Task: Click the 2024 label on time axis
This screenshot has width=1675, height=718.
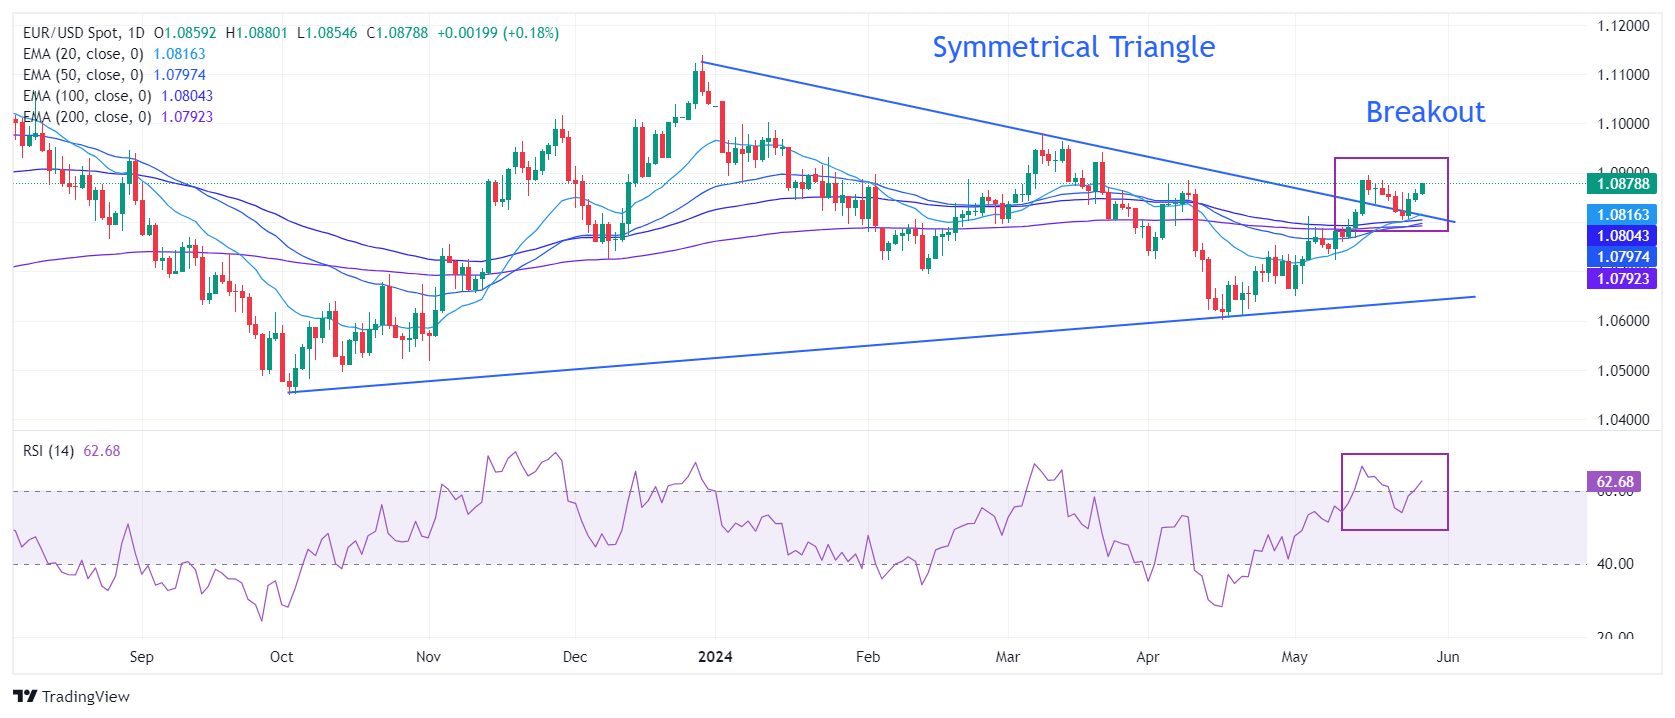Action: [715, 657]
